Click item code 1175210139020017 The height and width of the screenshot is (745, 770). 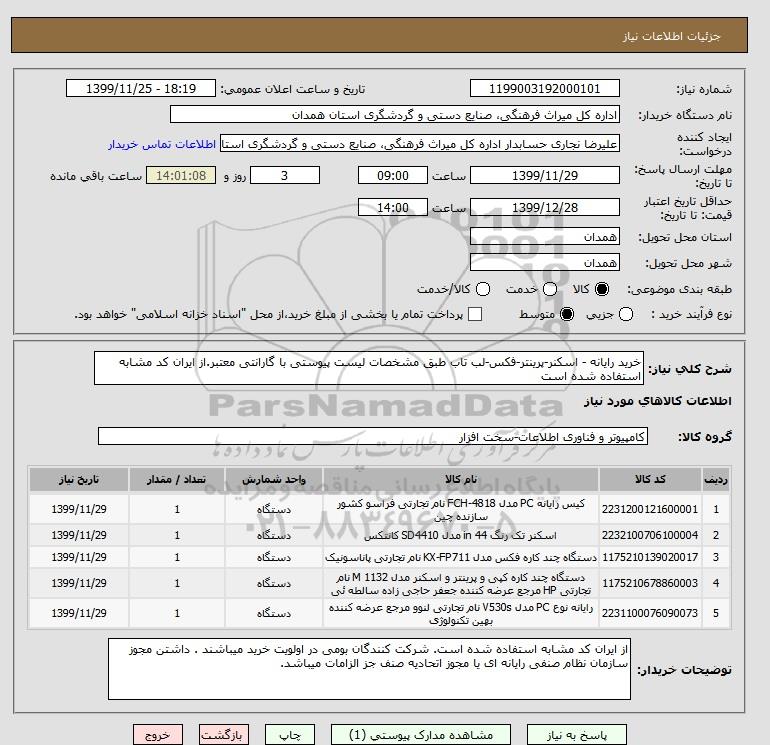click(x=650, y=557)
